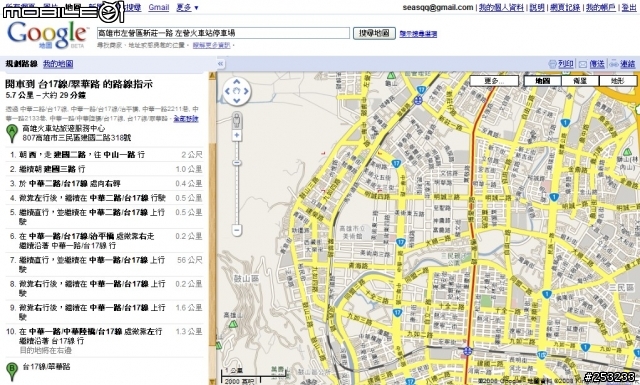Click the 探索更多資訊 link under search box

tap(211, 45)
